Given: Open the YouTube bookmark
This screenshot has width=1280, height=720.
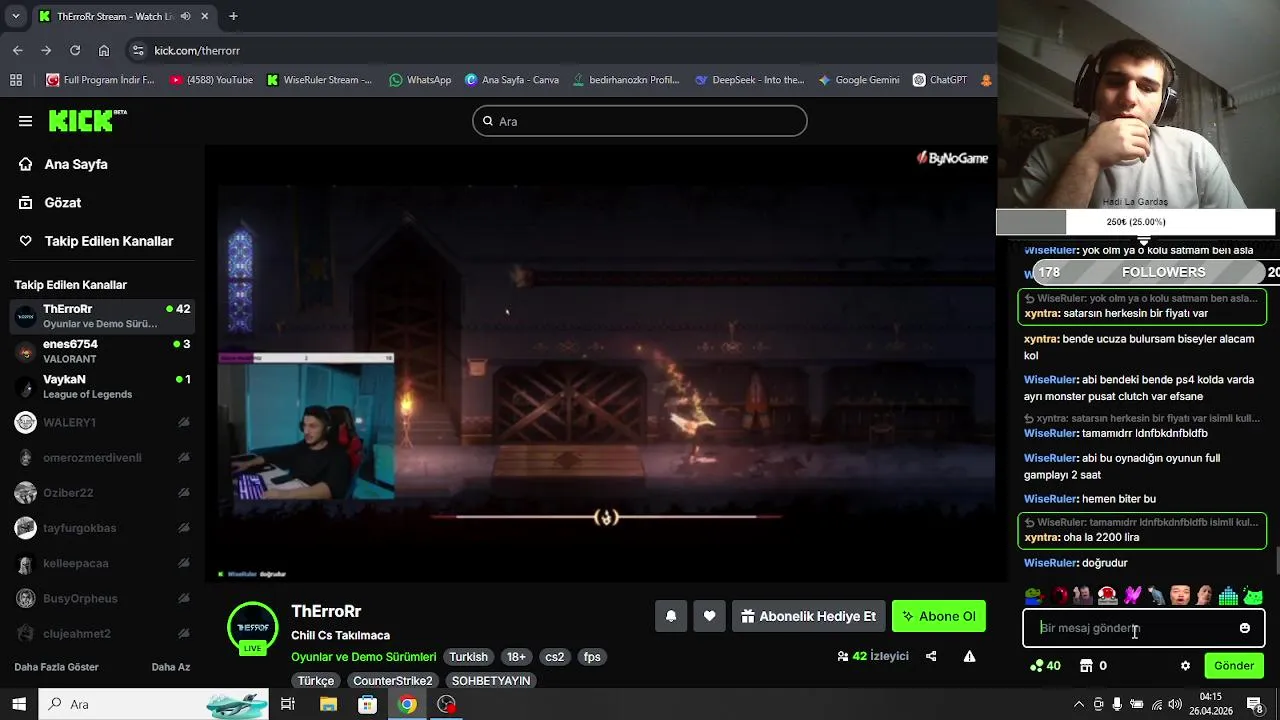Looking at the screenshot, I should (211, 80).
